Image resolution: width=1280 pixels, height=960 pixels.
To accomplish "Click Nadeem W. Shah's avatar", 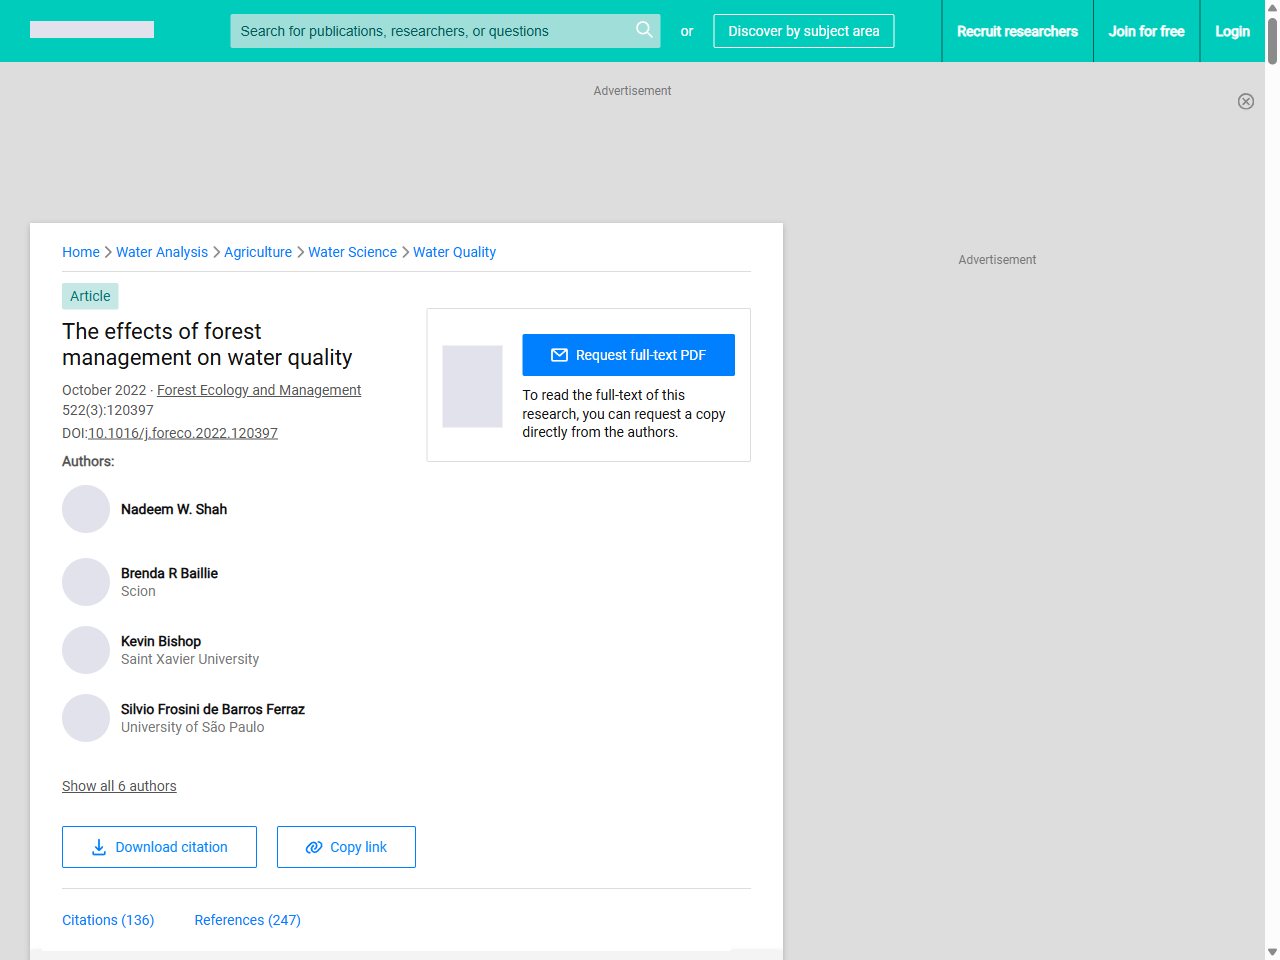I will pyautogui.click(x=86, y=509).
